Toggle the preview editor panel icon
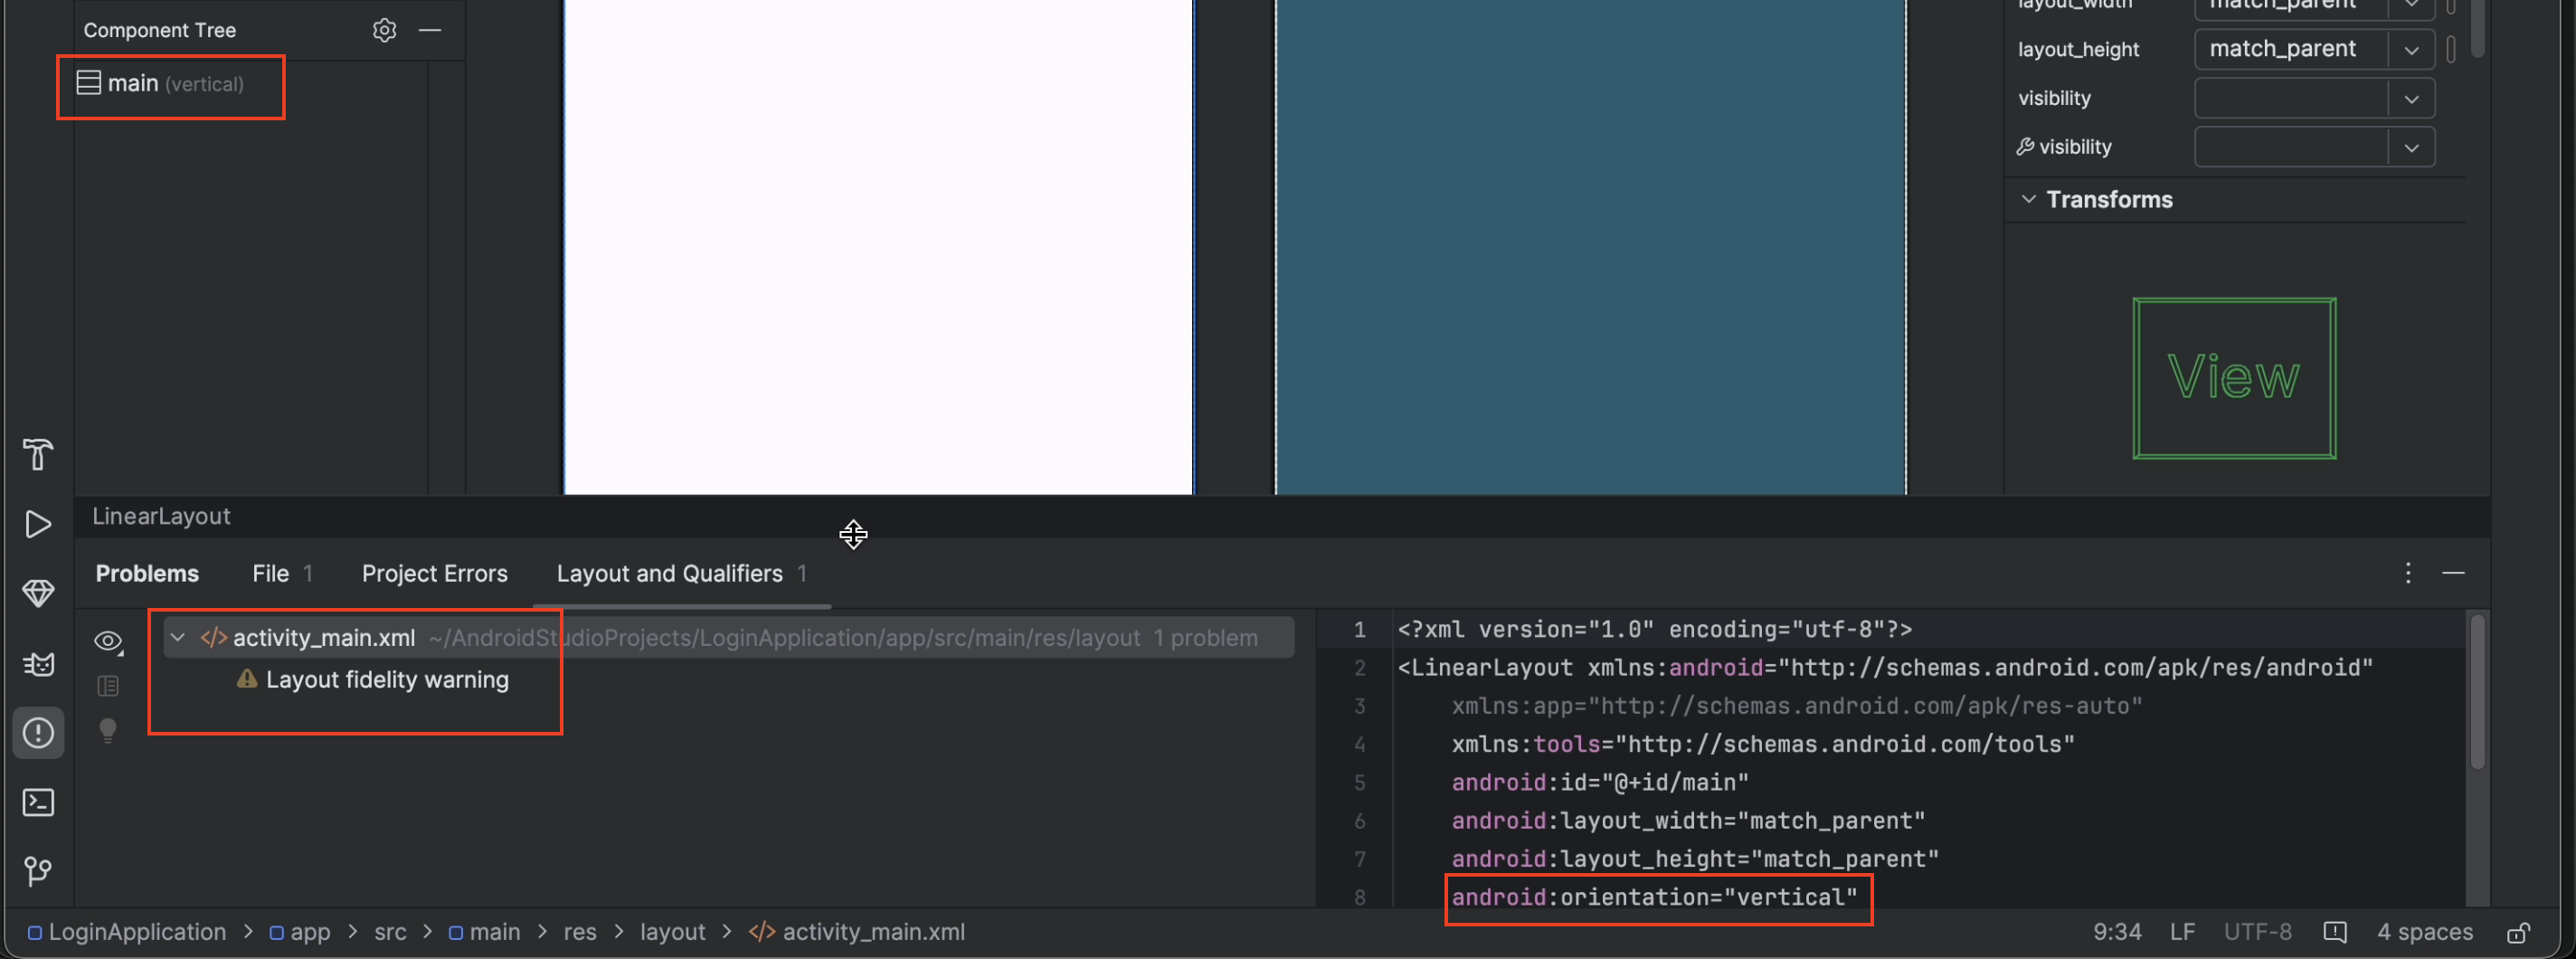Screen dimensions: 2576x959 pos(108,686)
